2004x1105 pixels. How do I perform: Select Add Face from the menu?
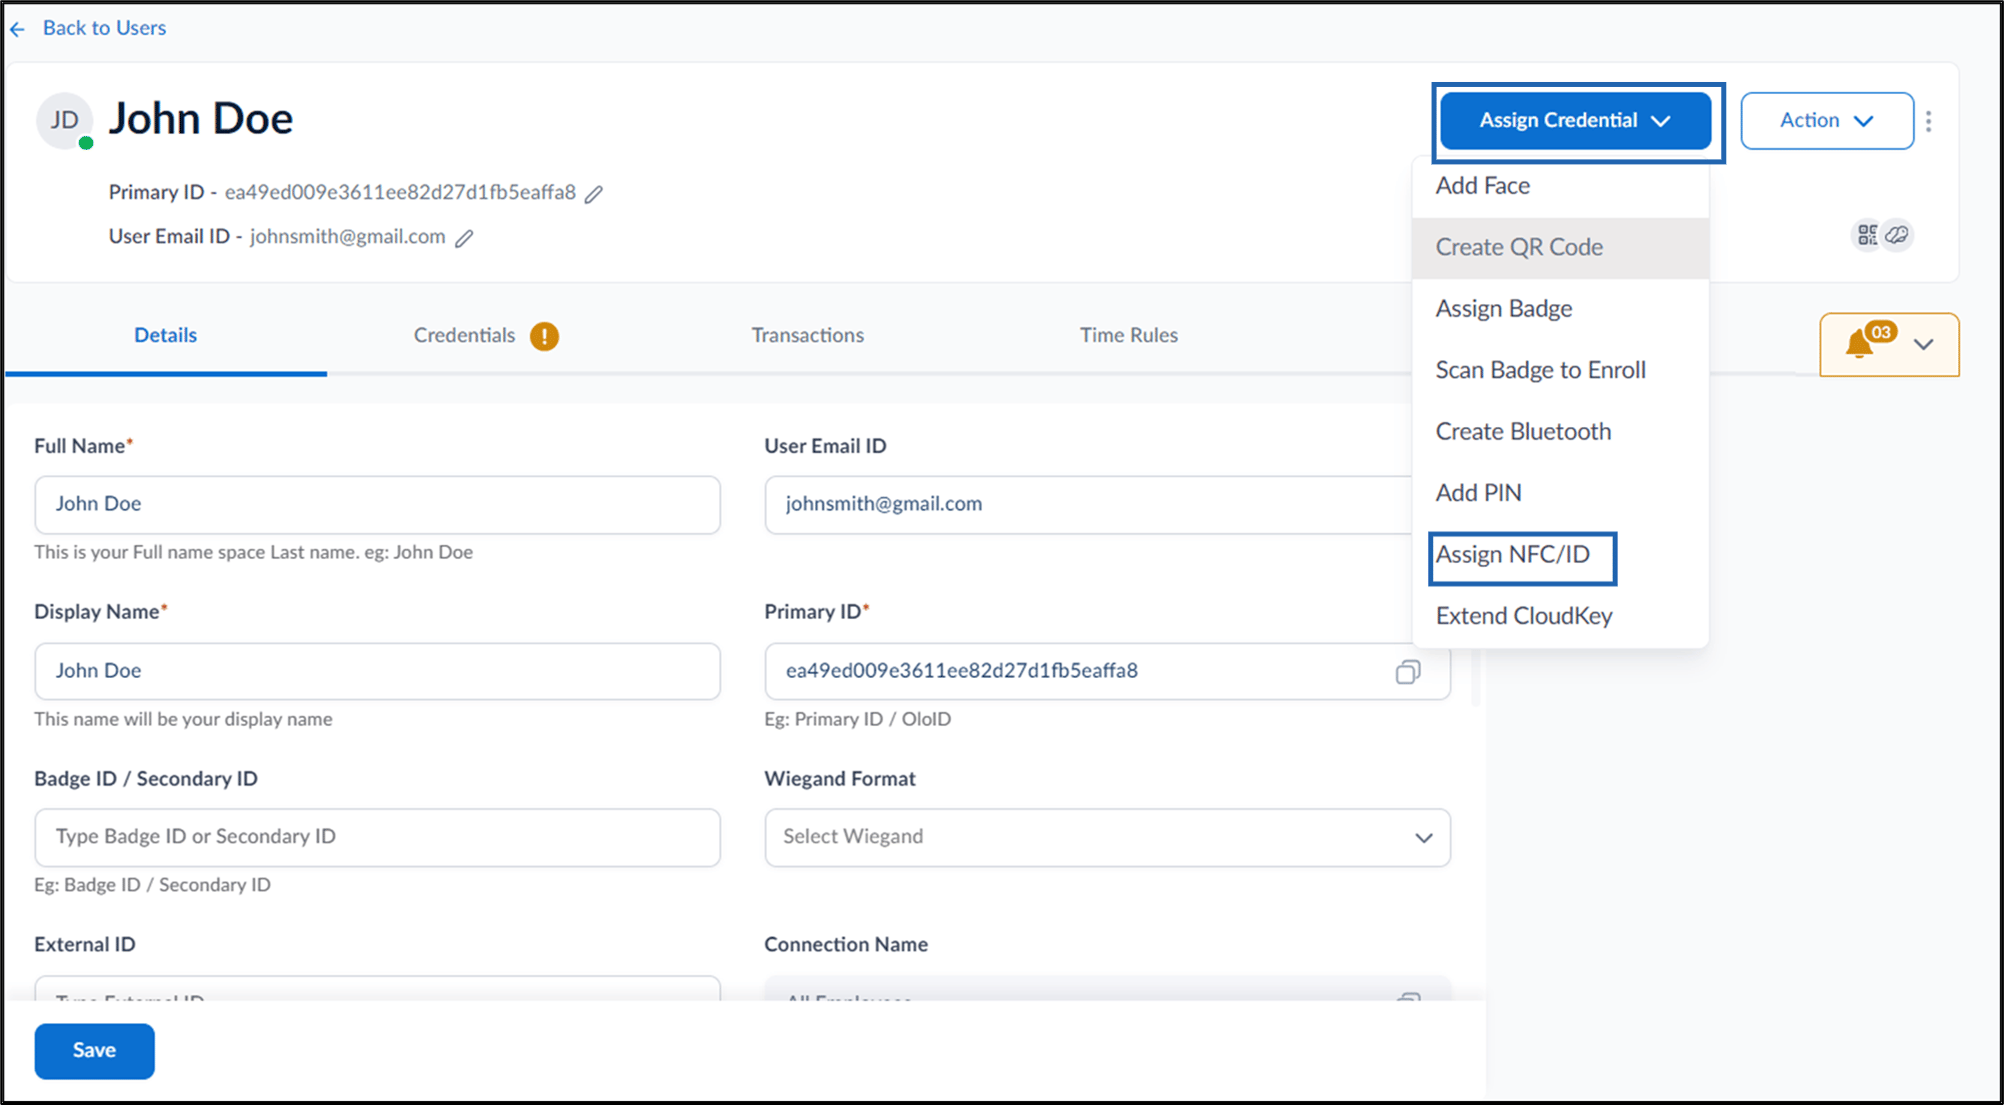coord(1560,186)
